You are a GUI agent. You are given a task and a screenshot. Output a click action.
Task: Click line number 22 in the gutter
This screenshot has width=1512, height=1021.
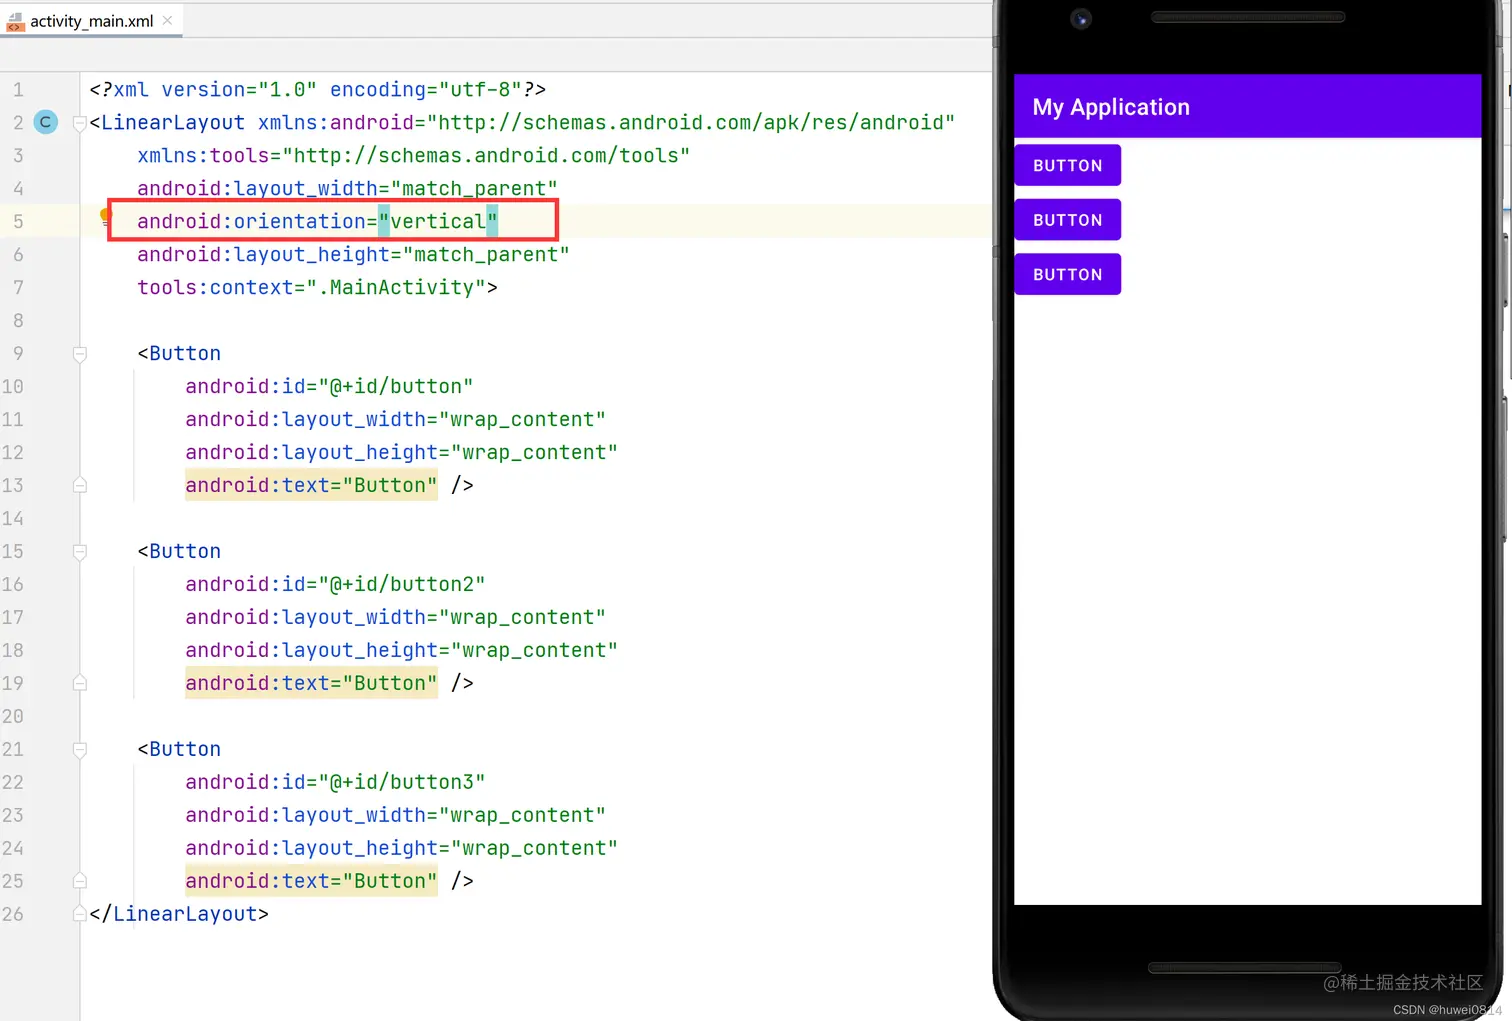14,782
